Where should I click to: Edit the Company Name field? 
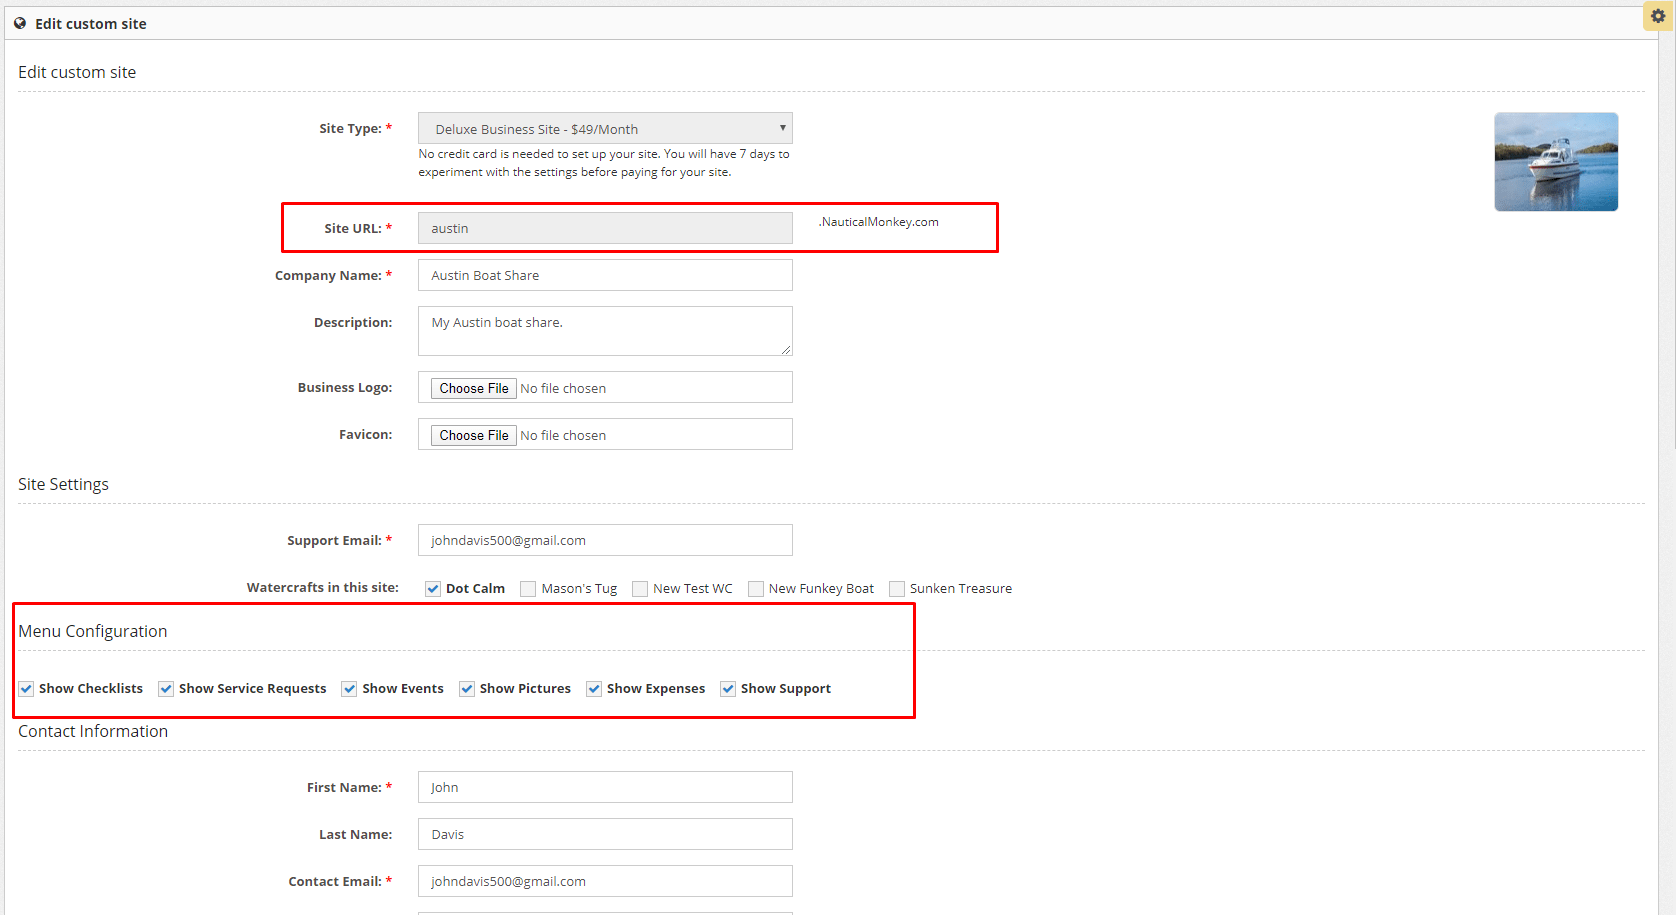[x=605, y=275]
